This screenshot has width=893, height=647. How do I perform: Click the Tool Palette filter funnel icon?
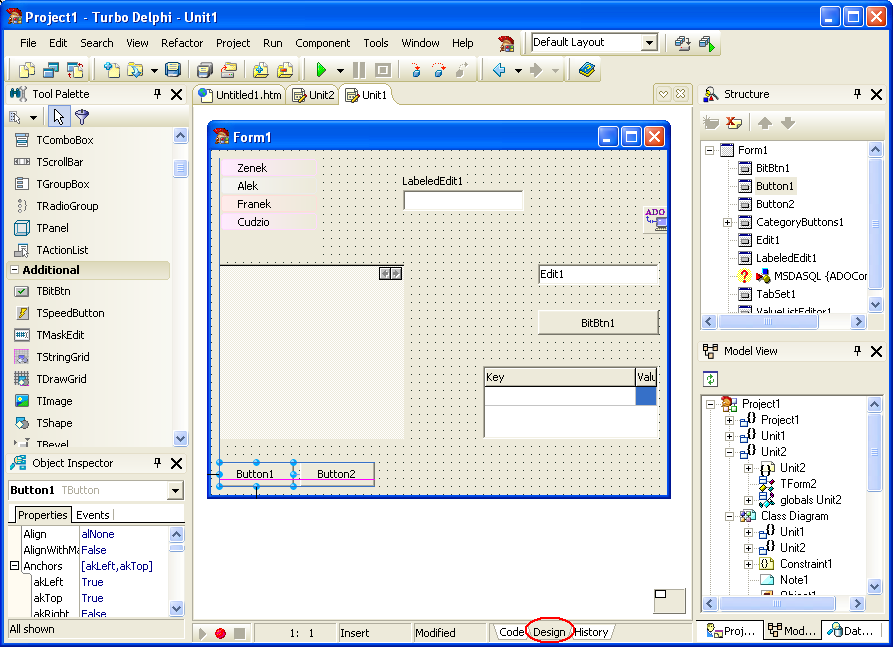(82, 117)
